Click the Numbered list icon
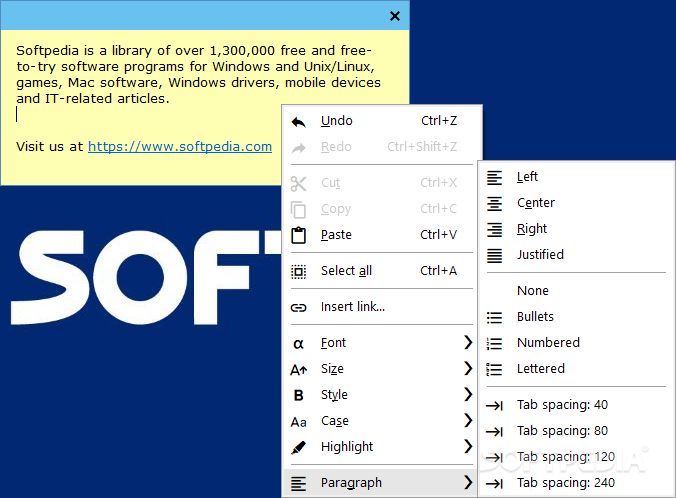 [x=494, y=344]
